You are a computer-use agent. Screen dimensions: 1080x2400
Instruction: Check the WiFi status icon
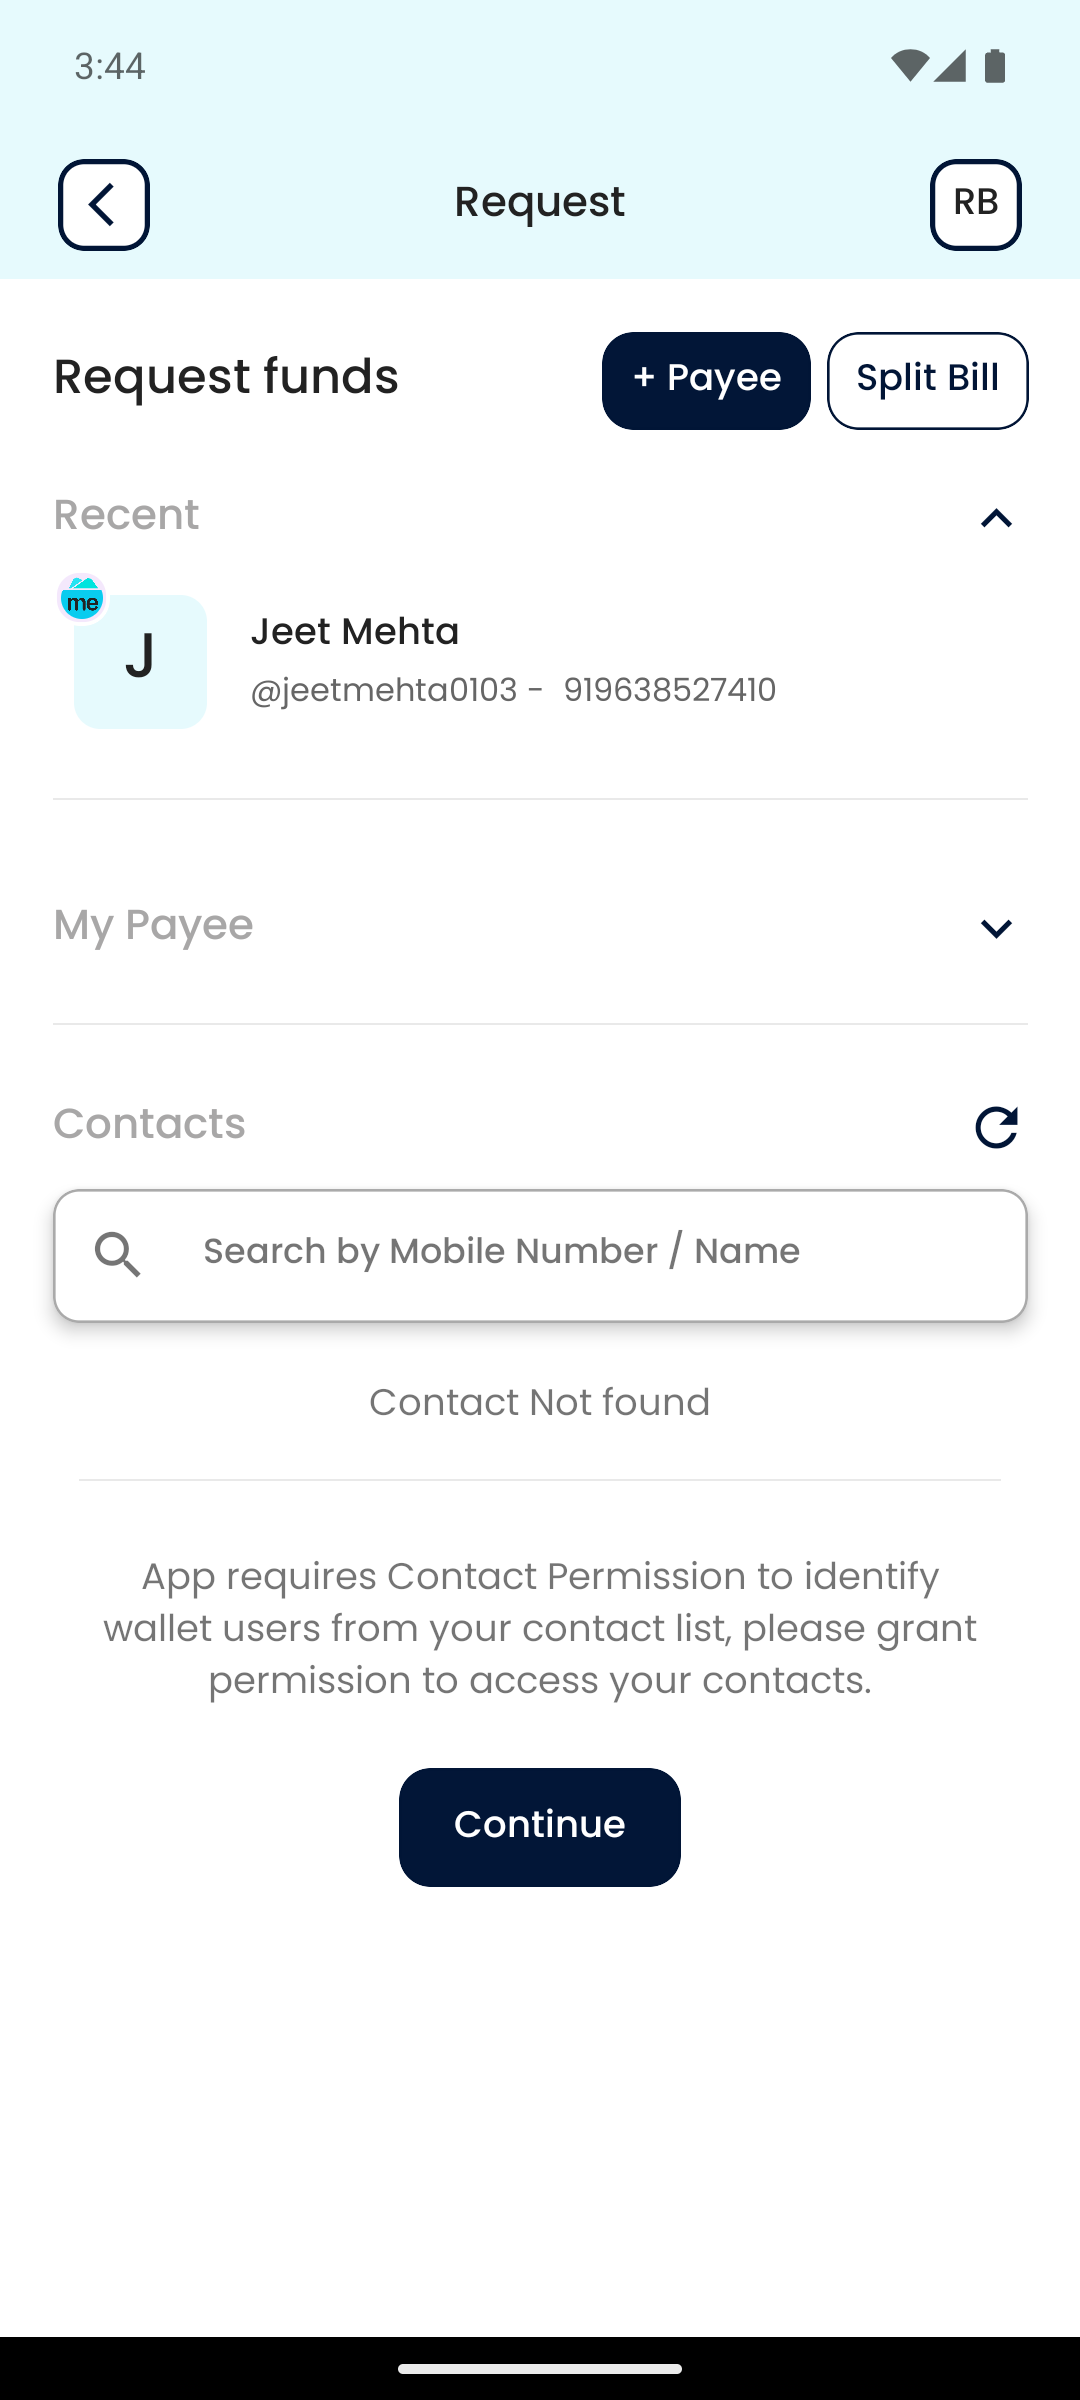[908, 66]
